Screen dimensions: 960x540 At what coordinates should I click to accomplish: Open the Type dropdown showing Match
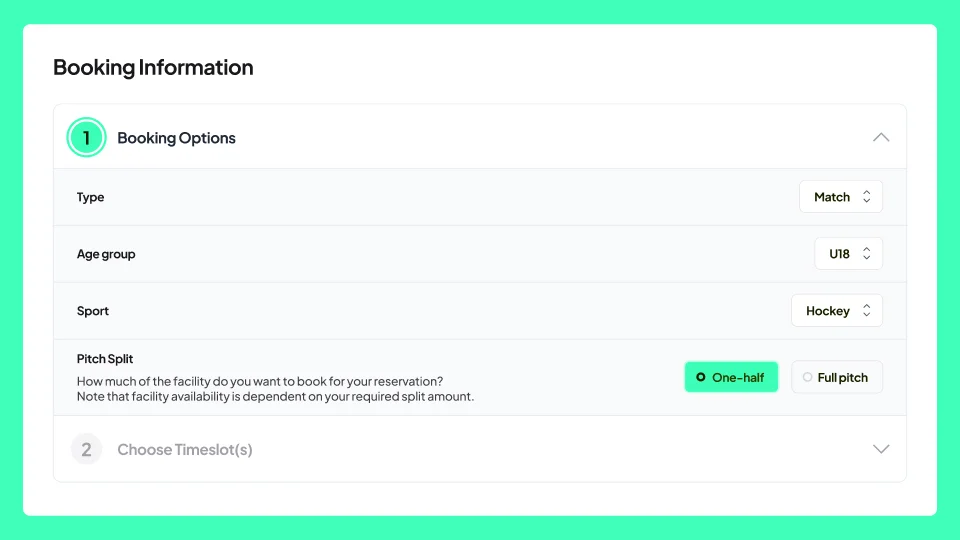click(832, 197)
